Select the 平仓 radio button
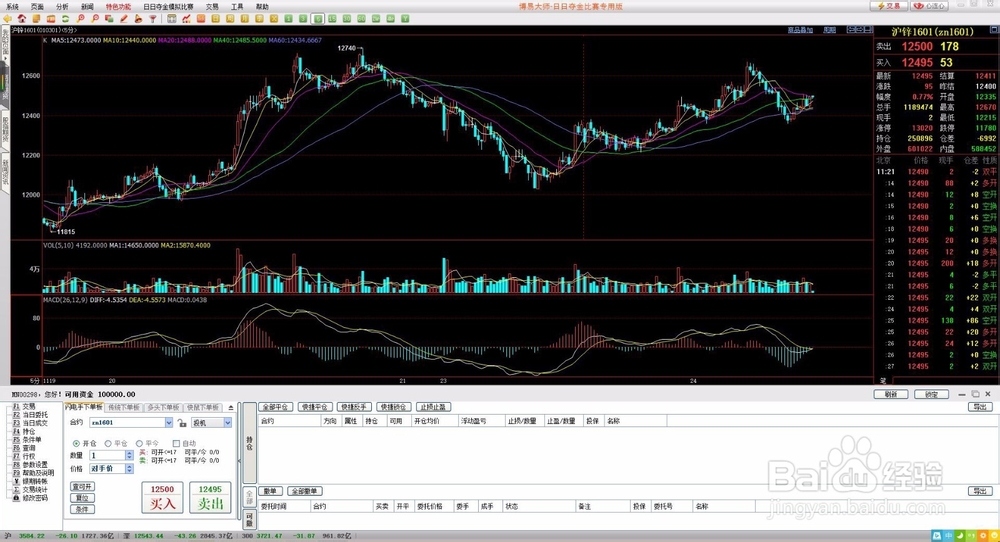1000x542 pixels. tap(108, 443)
